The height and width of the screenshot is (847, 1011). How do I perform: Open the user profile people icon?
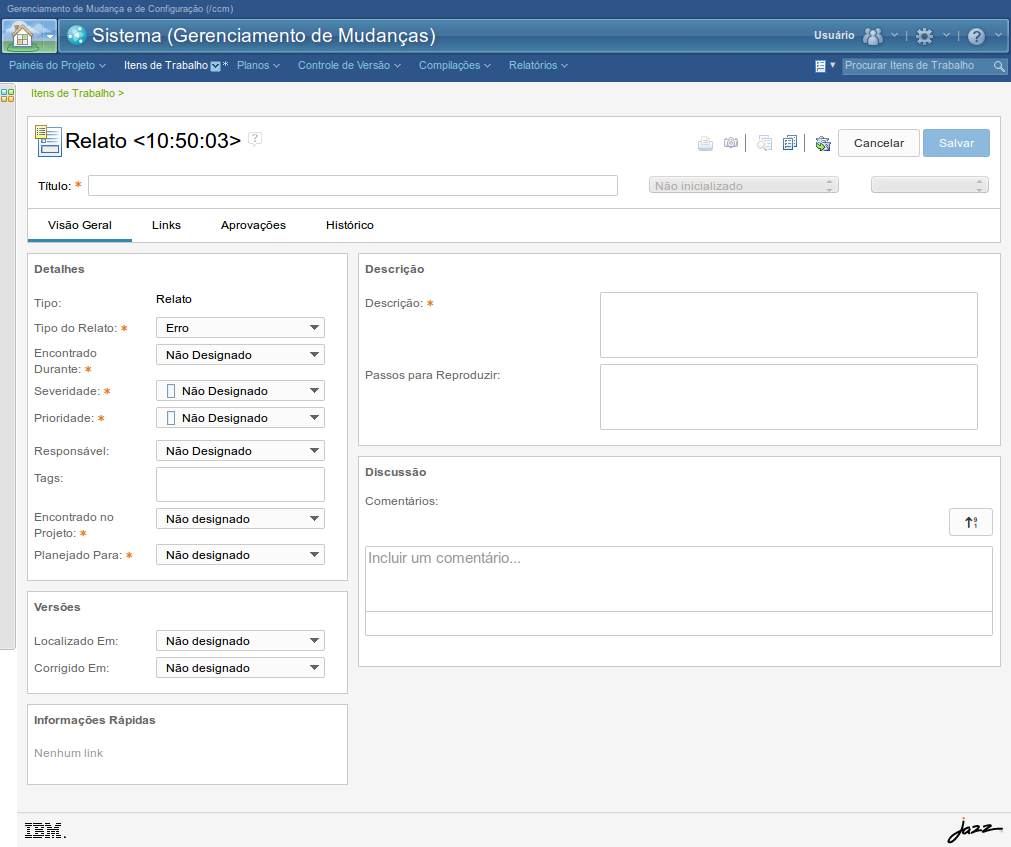(872, 36)
